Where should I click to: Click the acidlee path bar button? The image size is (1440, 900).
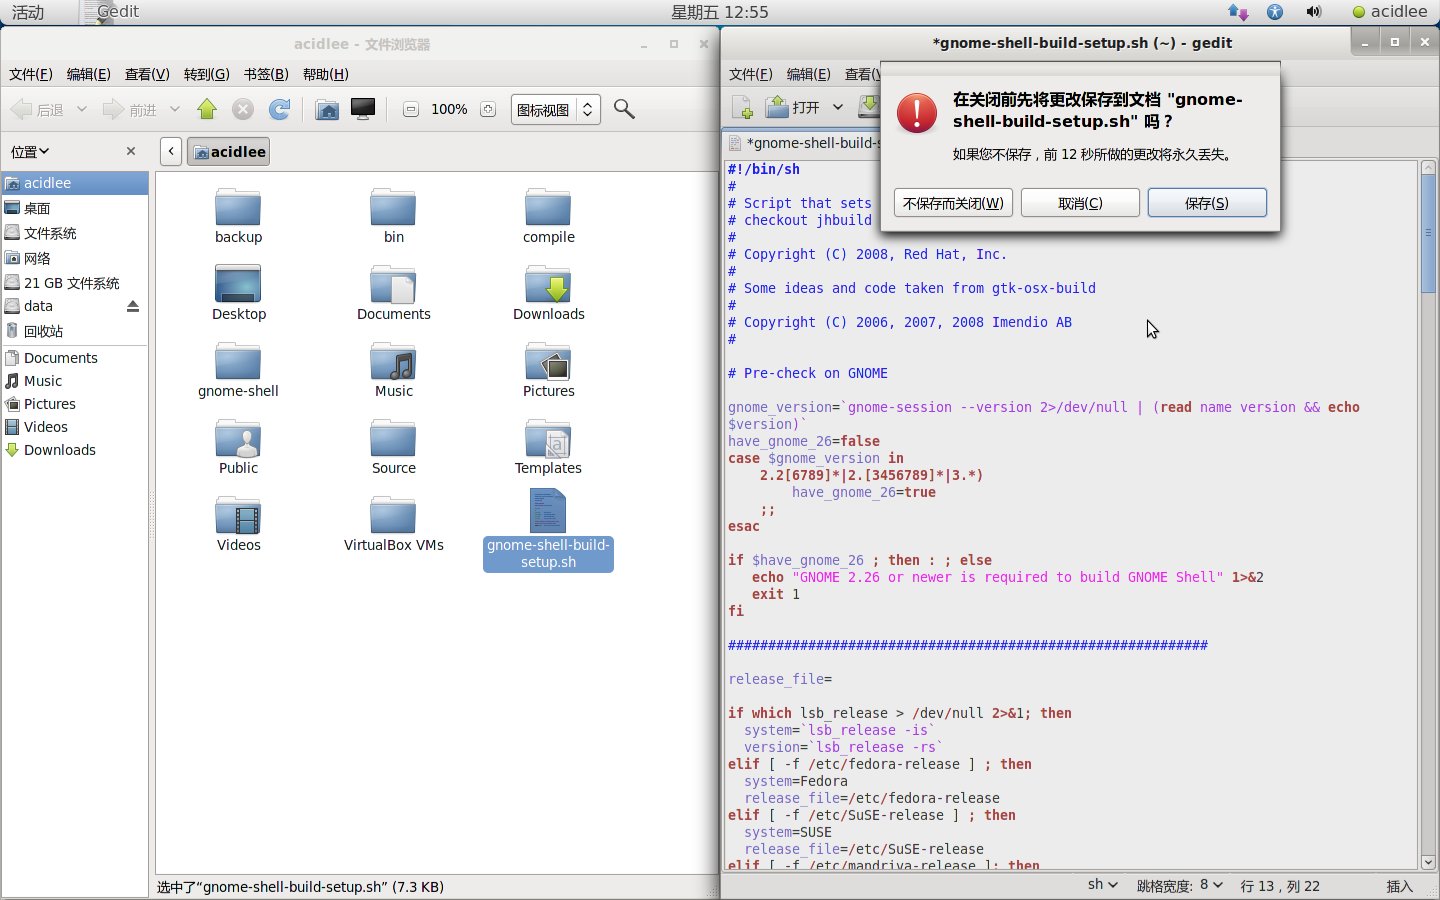tap(229, 152)
